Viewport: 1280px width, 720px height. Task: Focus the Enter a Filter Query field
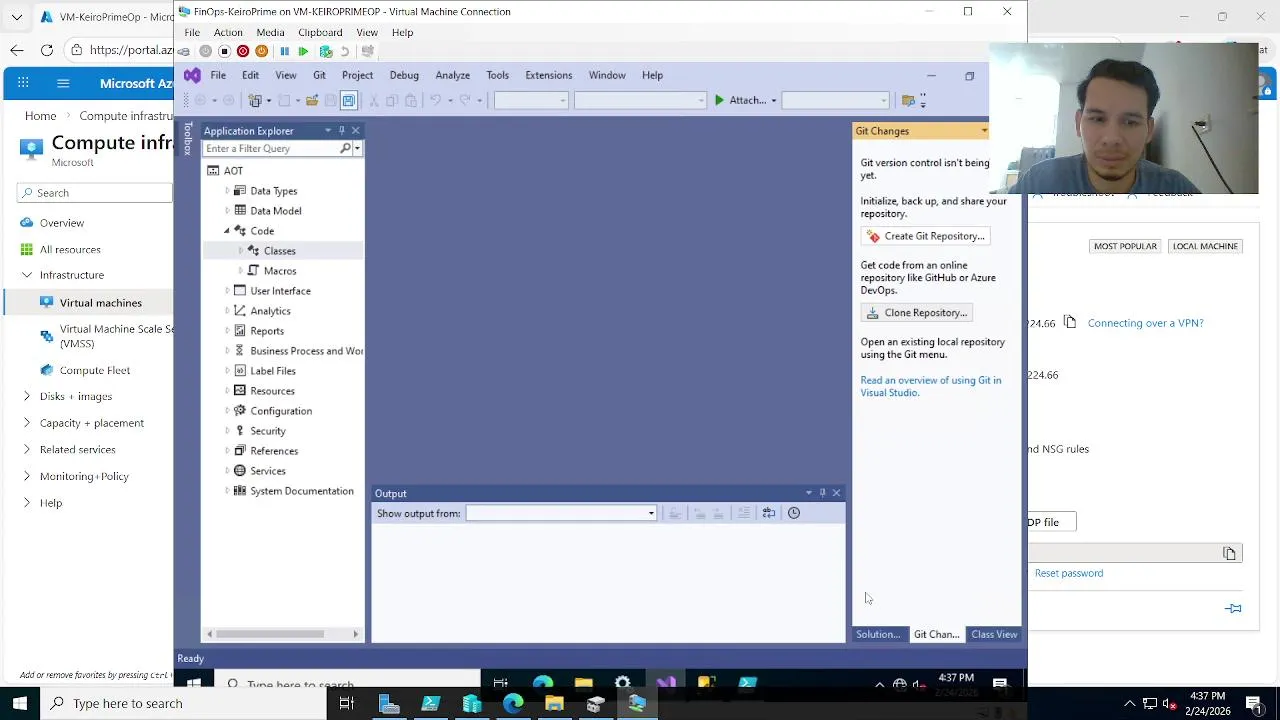271,149
